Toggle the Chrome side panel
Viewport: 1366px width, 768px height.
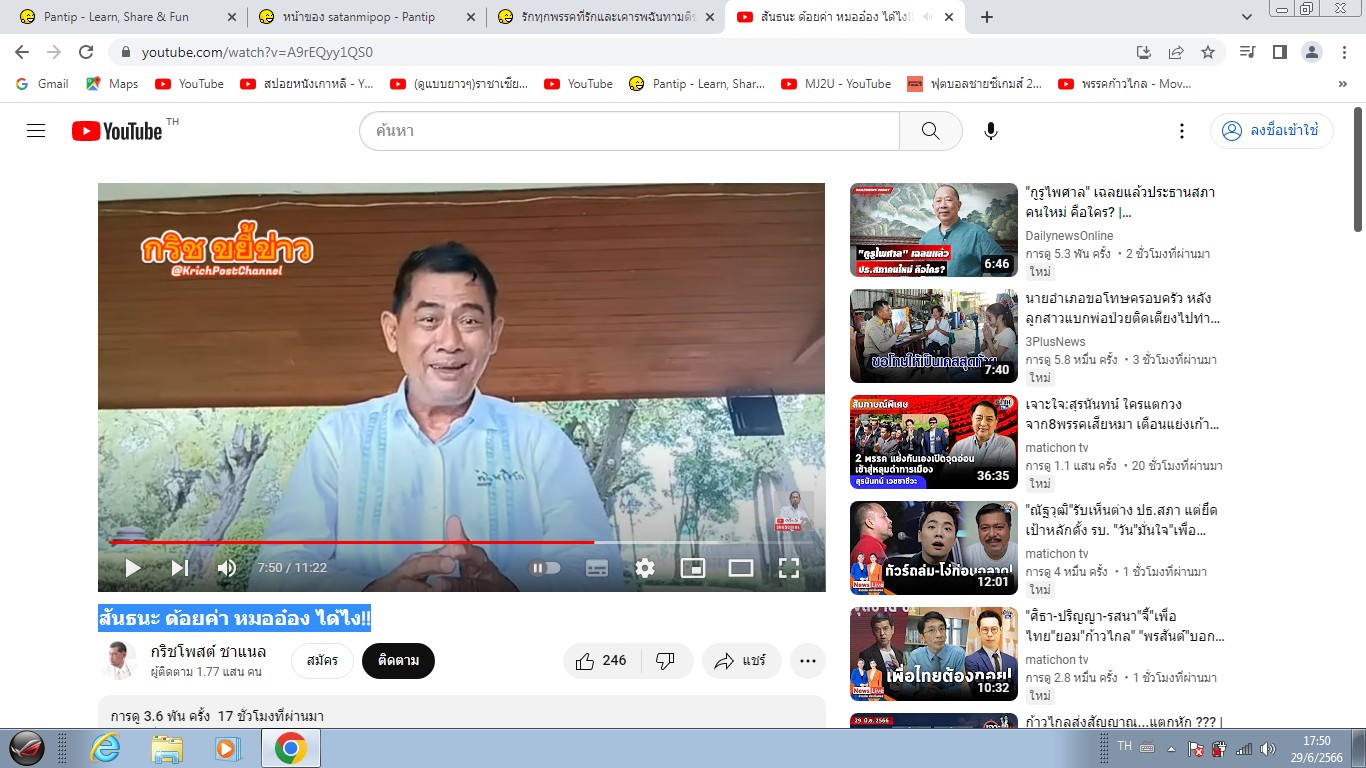tap(1279, 52)
